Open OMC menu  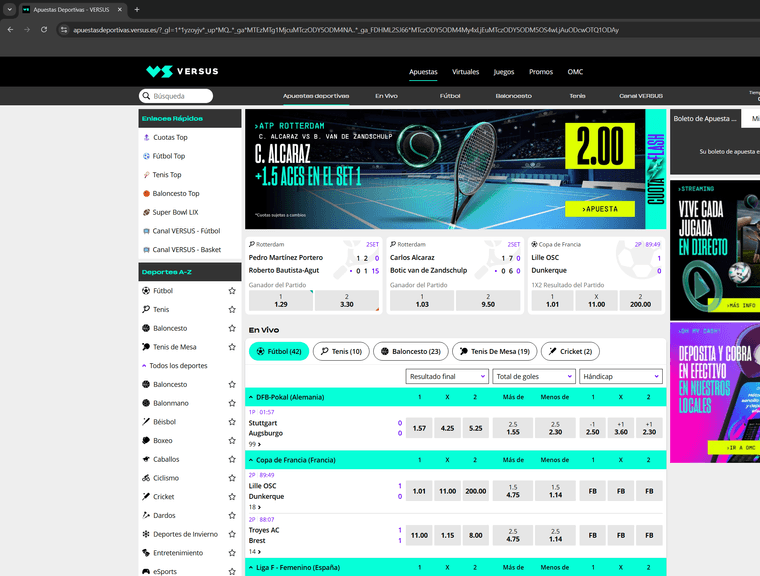point(575,72)
